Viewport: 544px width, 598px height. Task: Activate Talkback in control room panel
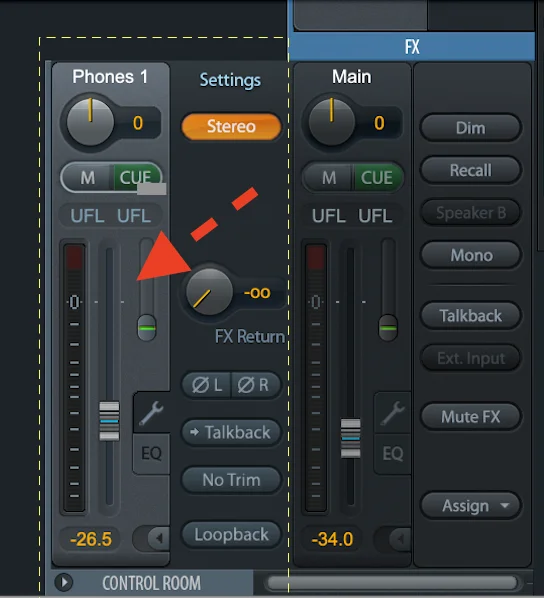point(470,316)
